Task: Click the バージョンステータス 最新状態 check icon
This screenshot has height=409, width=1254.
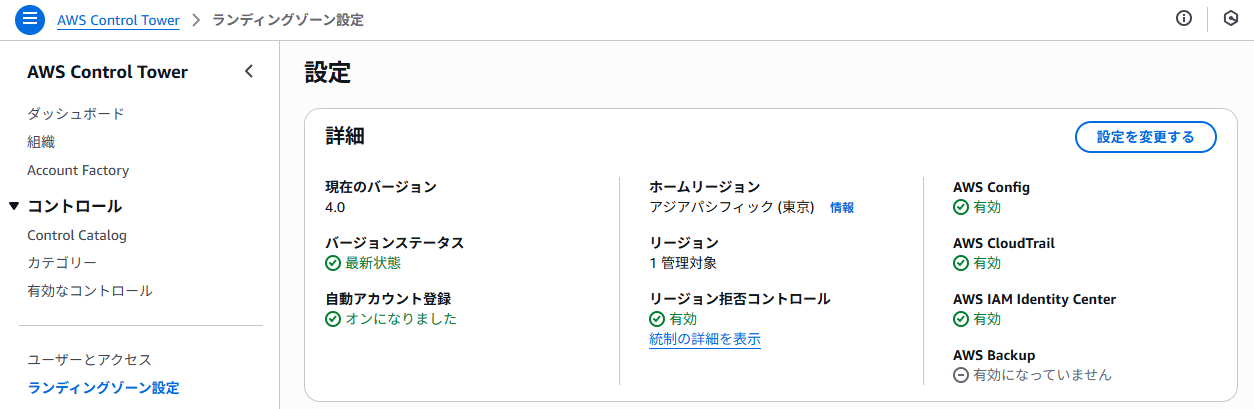Action: tap(333, 263)
